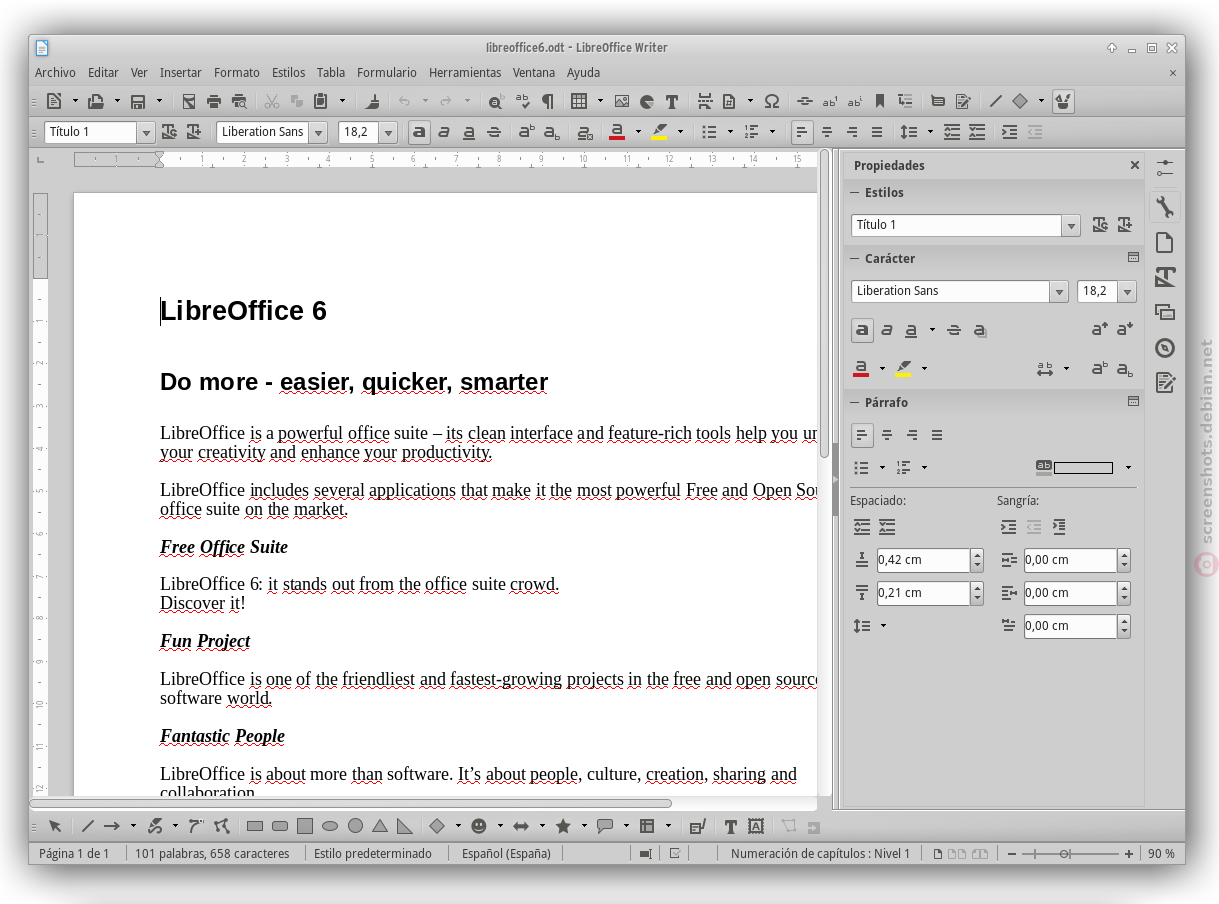Insert a hyperlink icon in the toolbar
This screenshot has width=1219, height=904.
point(805,101)
